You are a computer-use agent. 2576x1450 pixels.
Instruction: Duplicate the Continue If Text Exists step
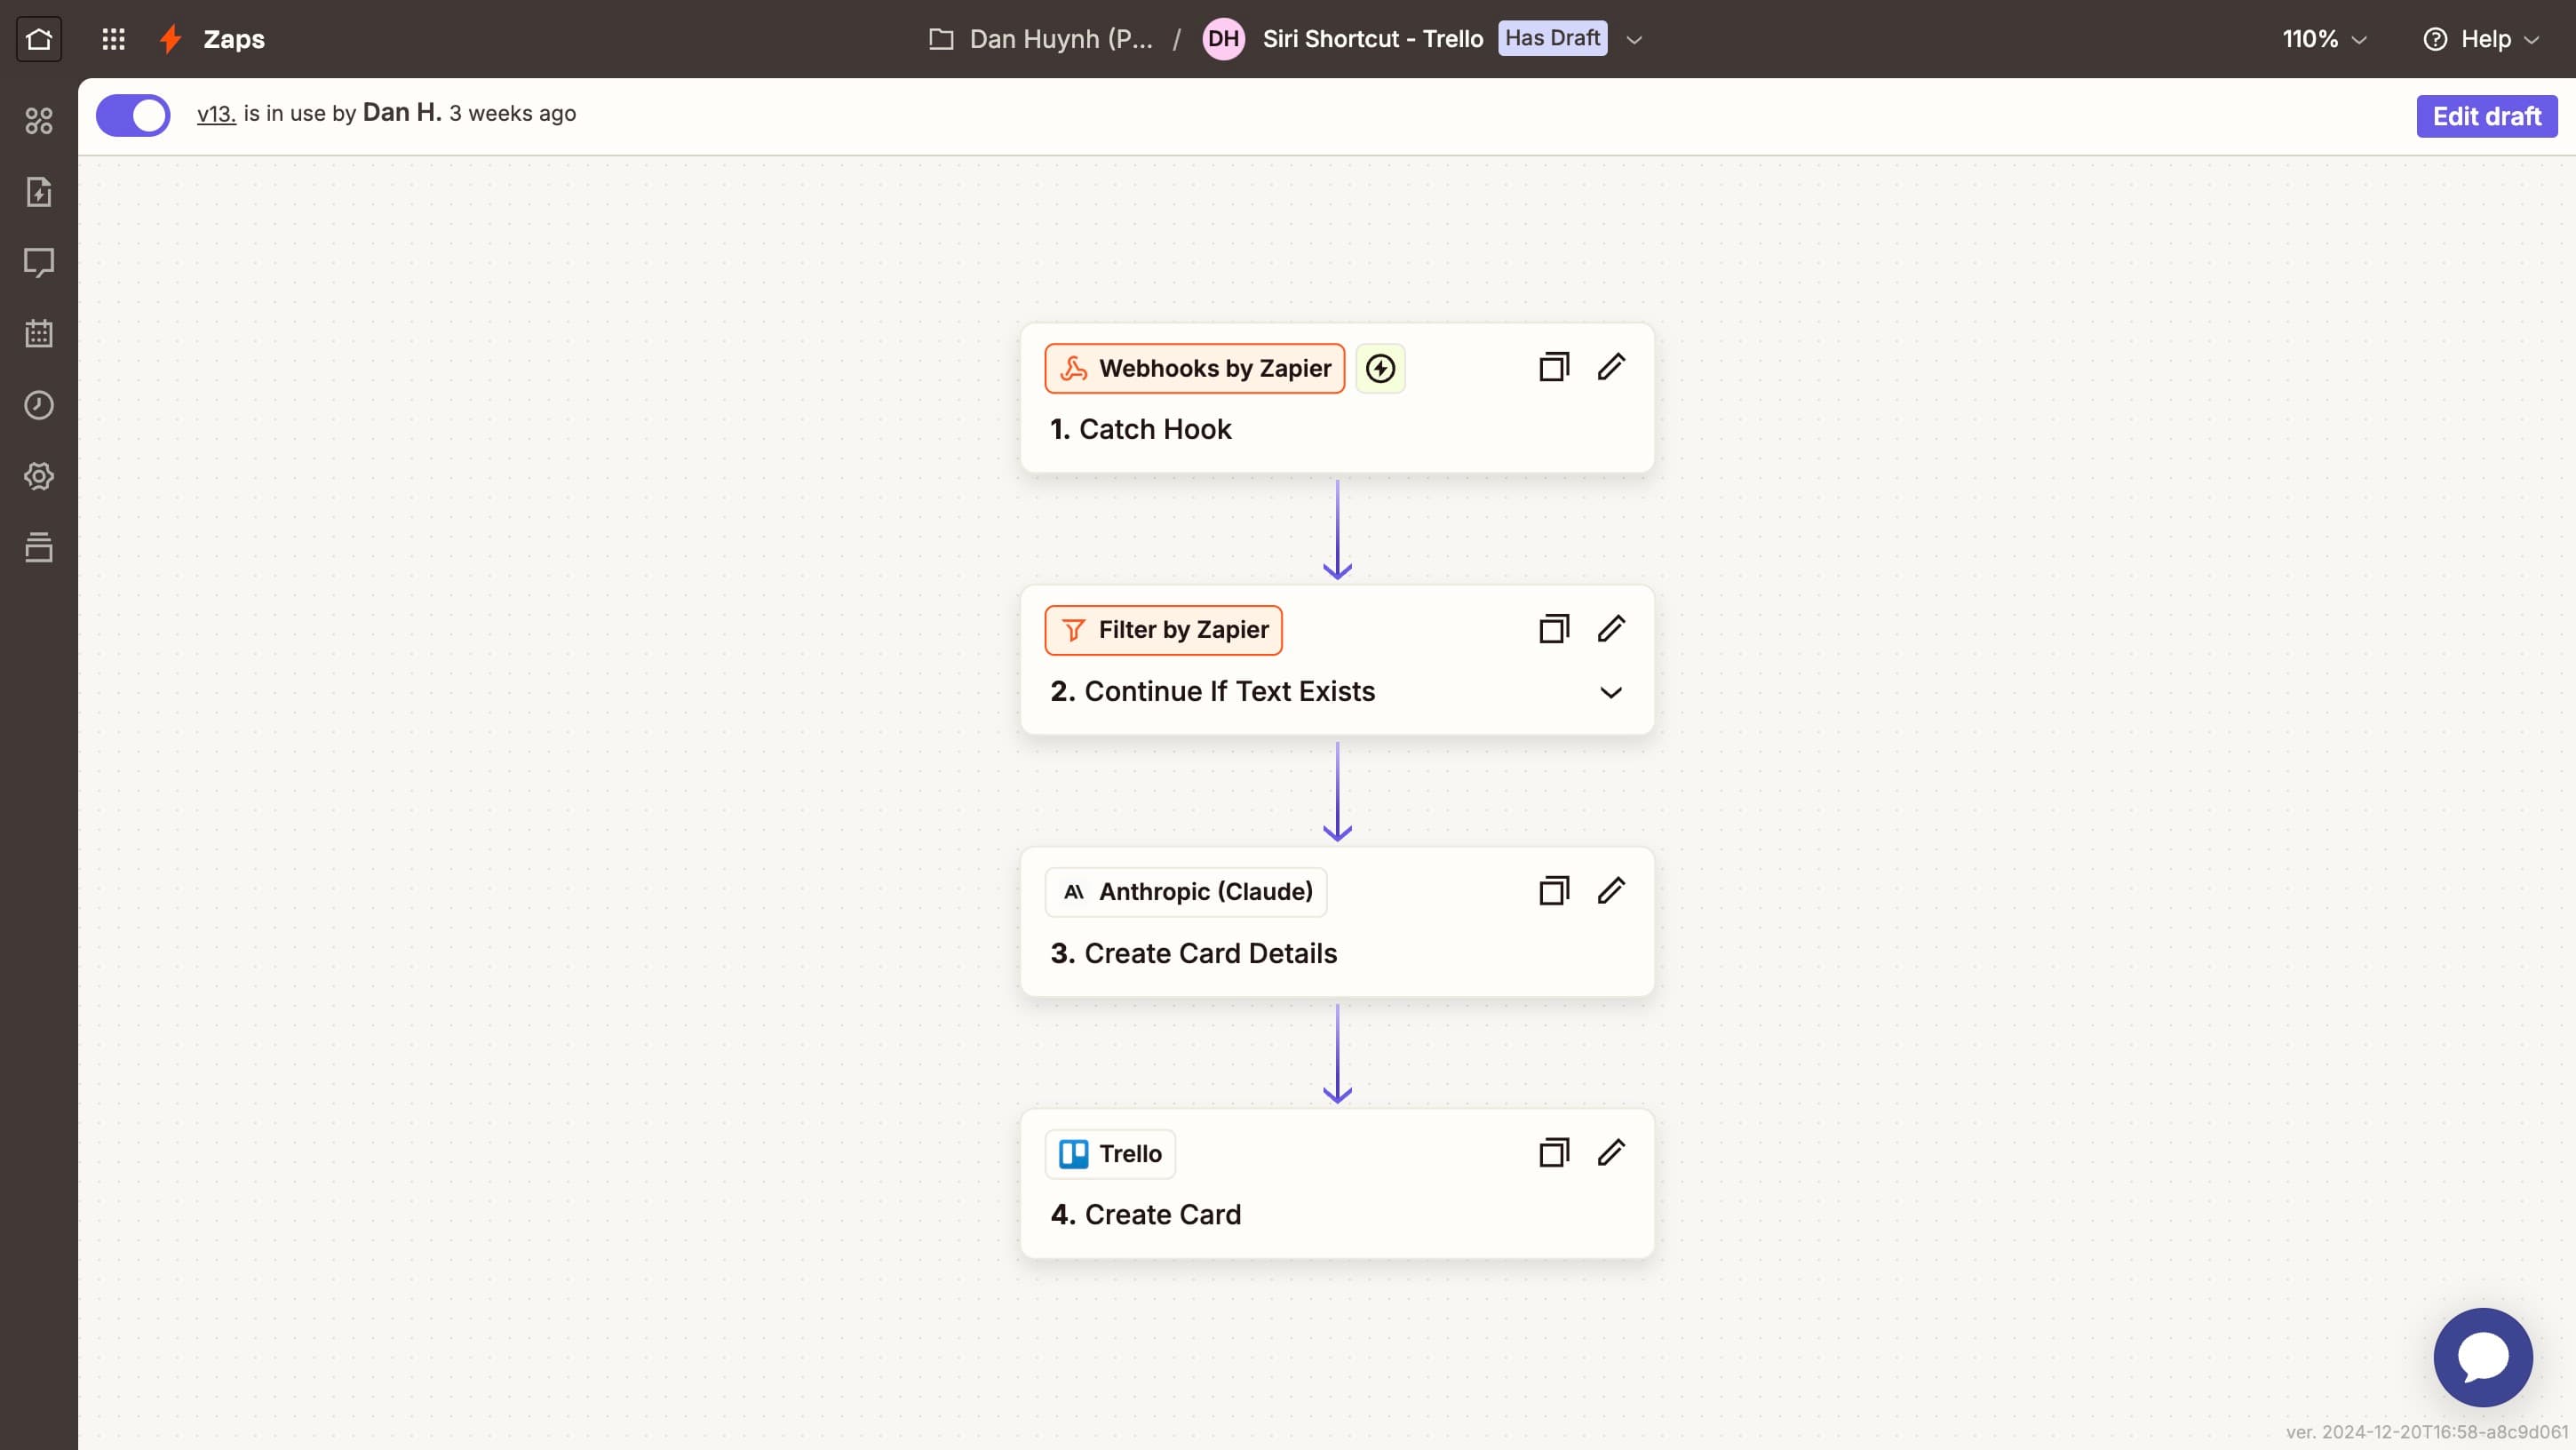click(1554, 629)
